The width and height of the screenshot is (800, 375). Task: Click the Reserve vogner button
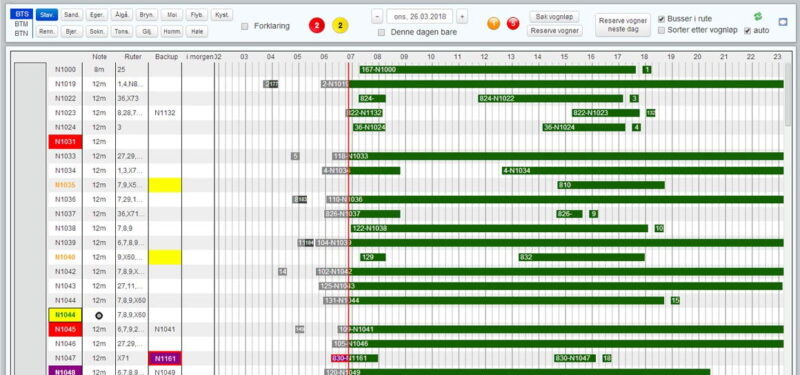click(555, 31)
